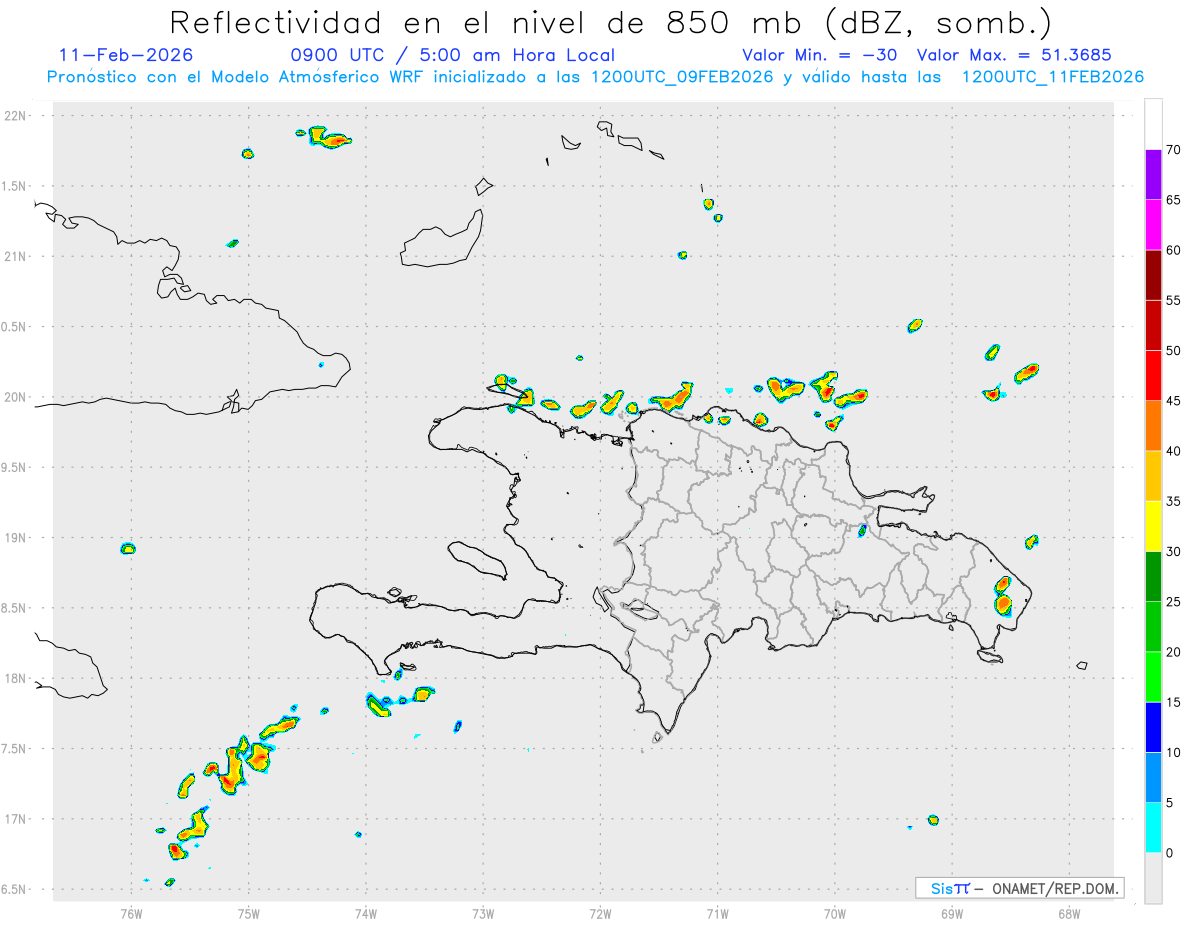
Task: Click the colorbar tick label '50'
Action: (1174, 351)
